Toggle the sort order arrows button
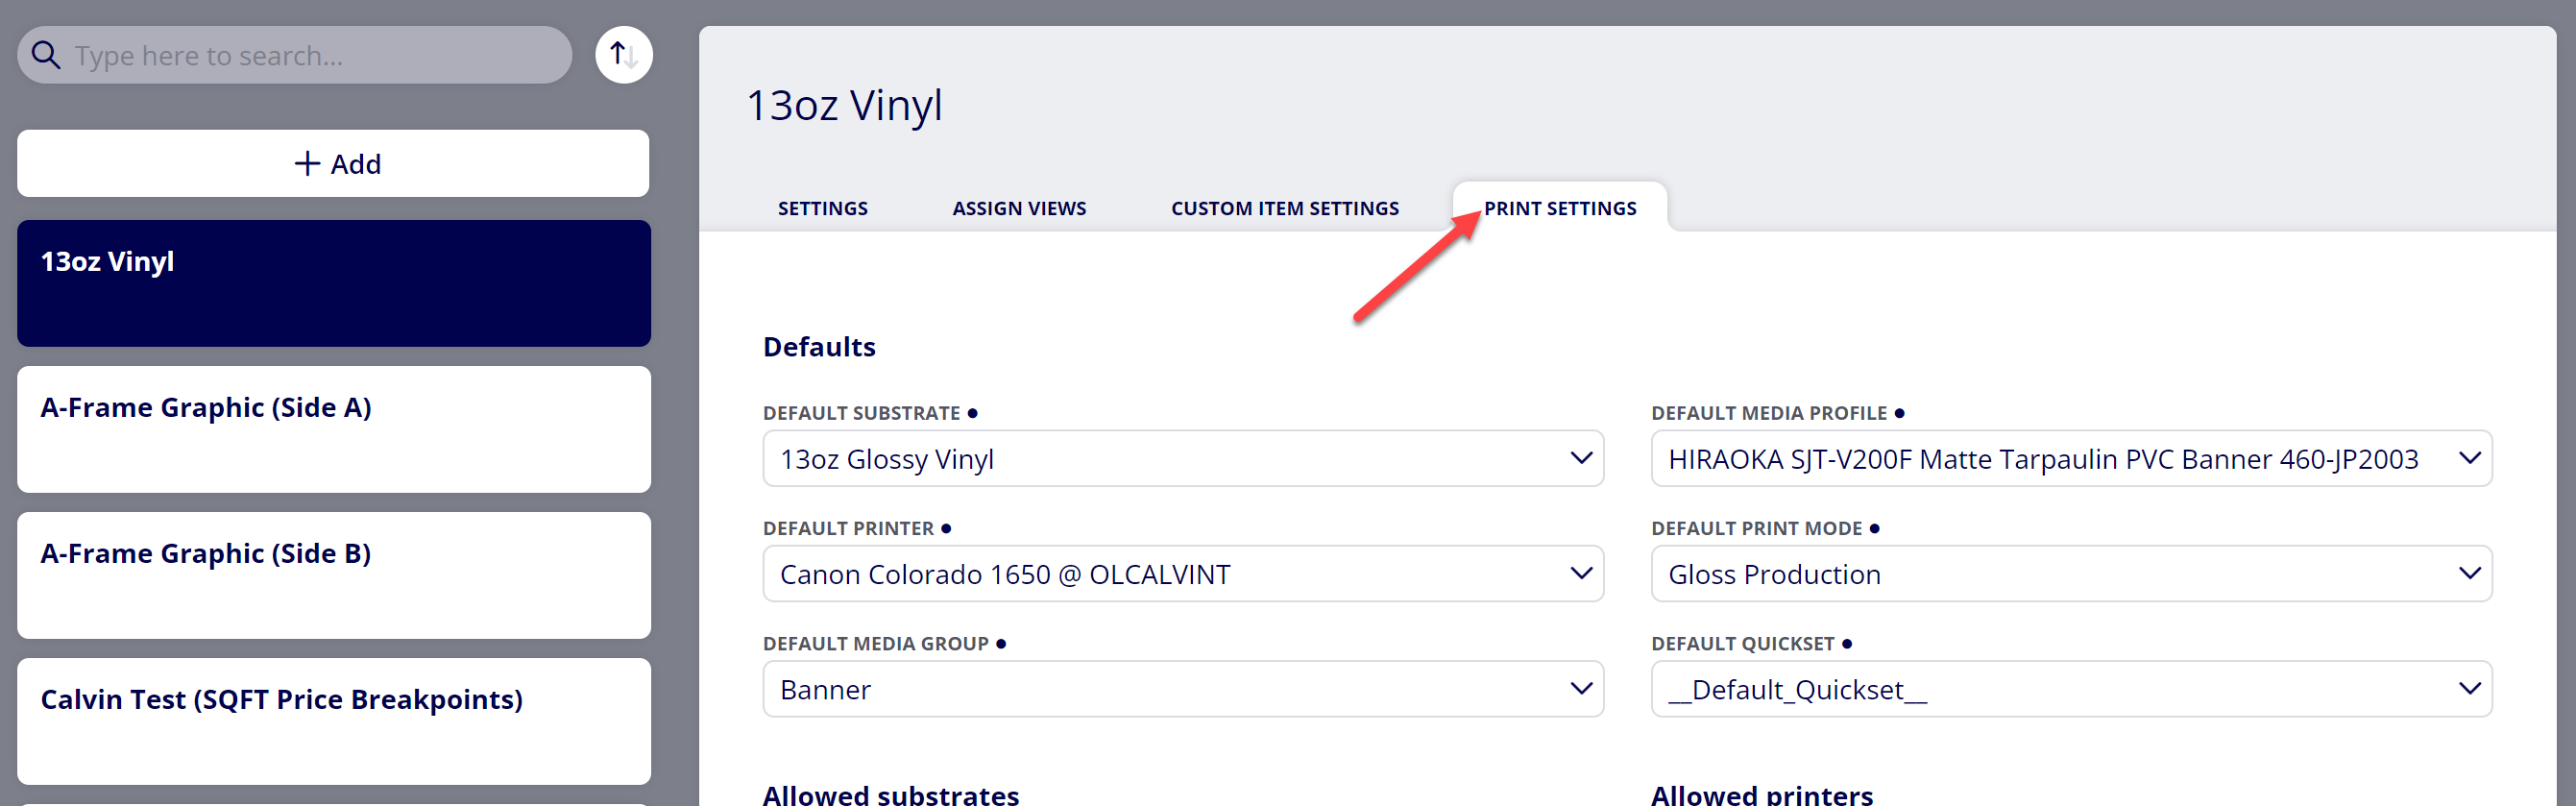This screenshot has height=806, width=2576. 624,55
